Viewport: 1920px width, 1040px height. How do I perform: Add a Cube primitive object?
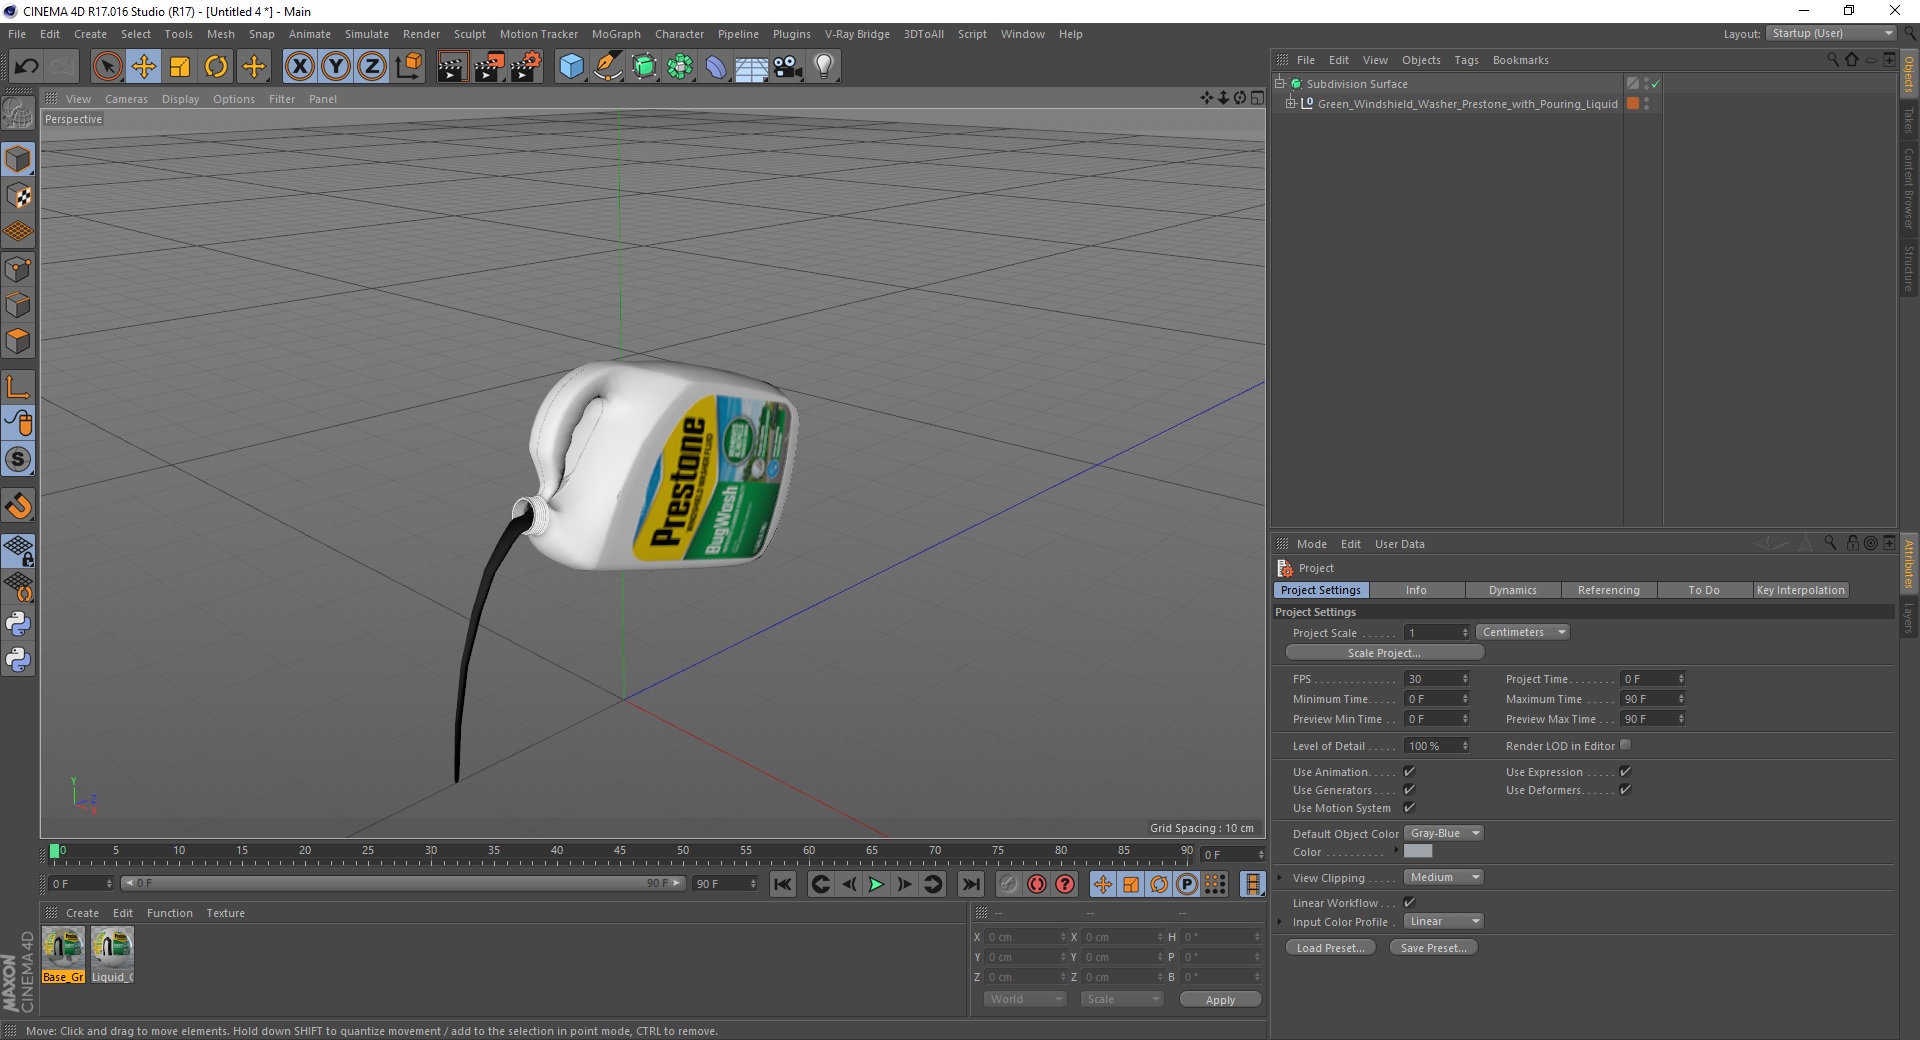coord(571,67)
